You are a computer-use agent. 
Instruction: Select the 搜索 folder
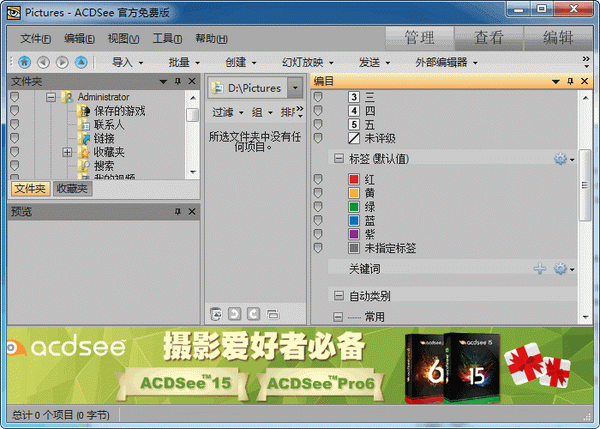point(96,166)
